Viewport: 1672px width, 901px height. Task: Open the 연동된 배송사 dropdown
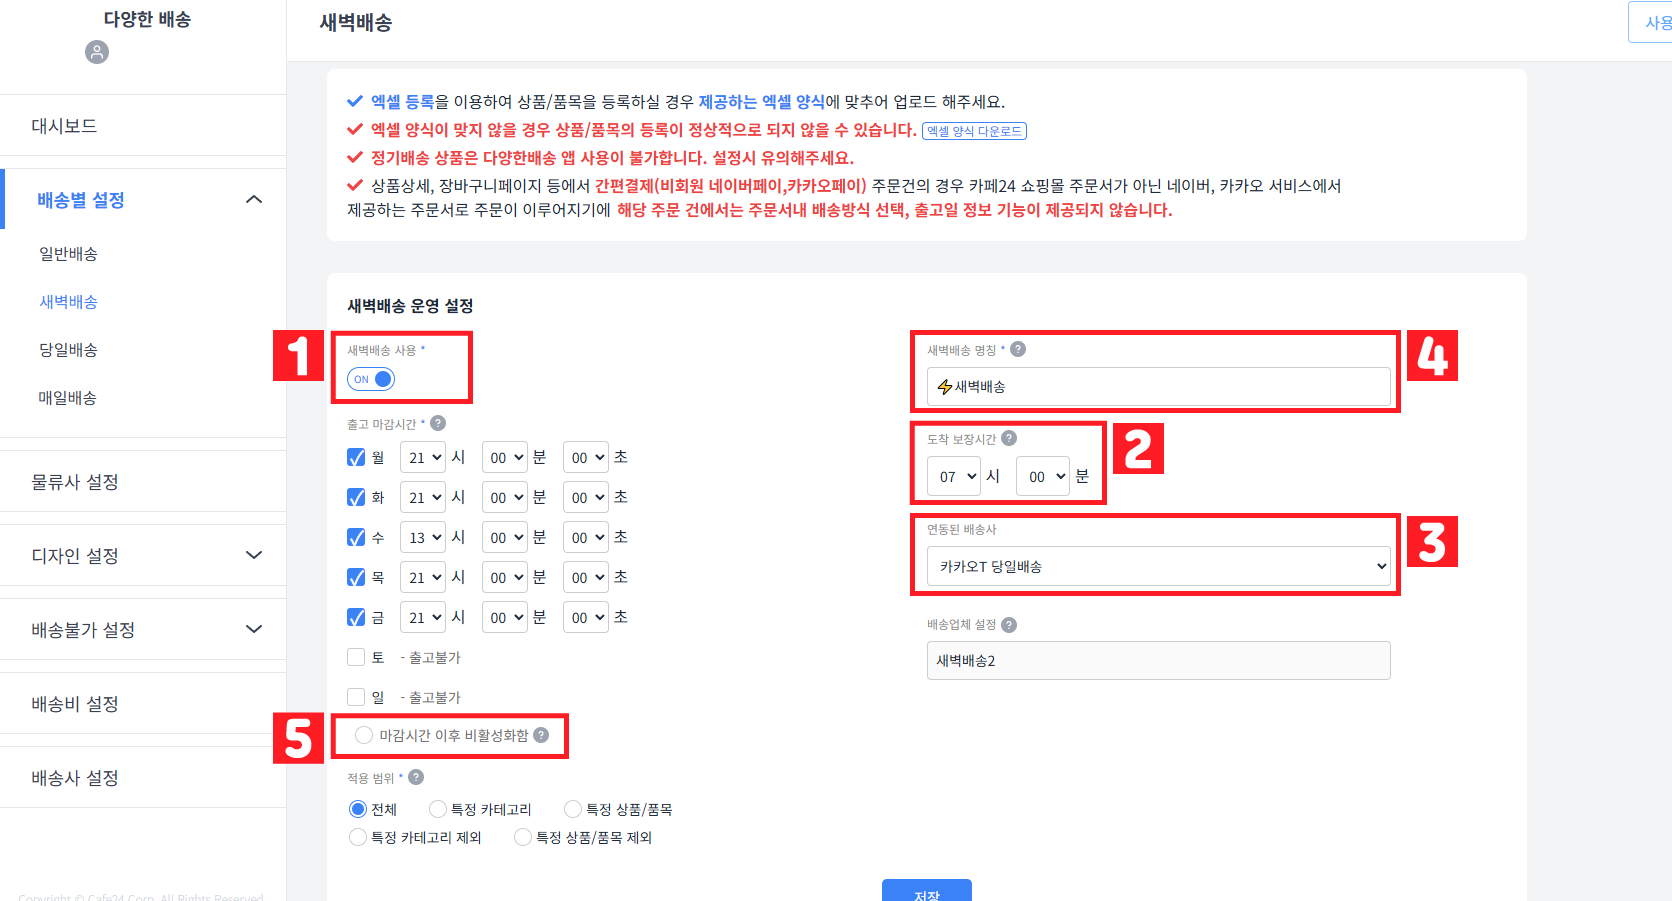click(1157, 565)
